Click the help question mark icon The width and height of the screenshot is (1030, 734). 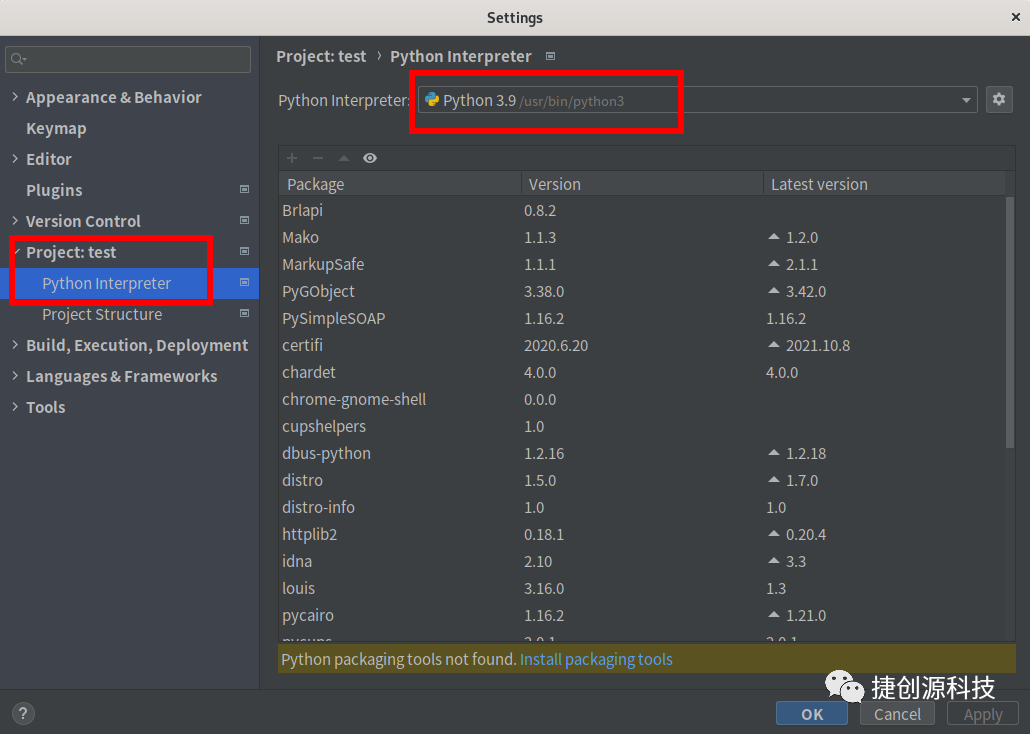click(x=23, y=713)
